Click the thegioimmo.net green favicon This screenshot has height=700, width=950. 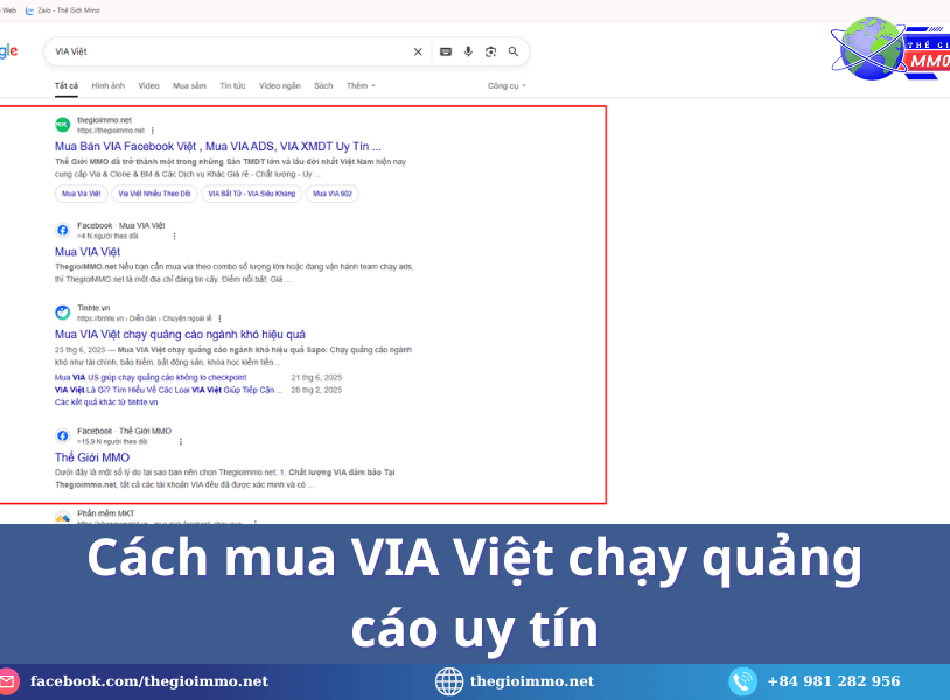(62, 125)
